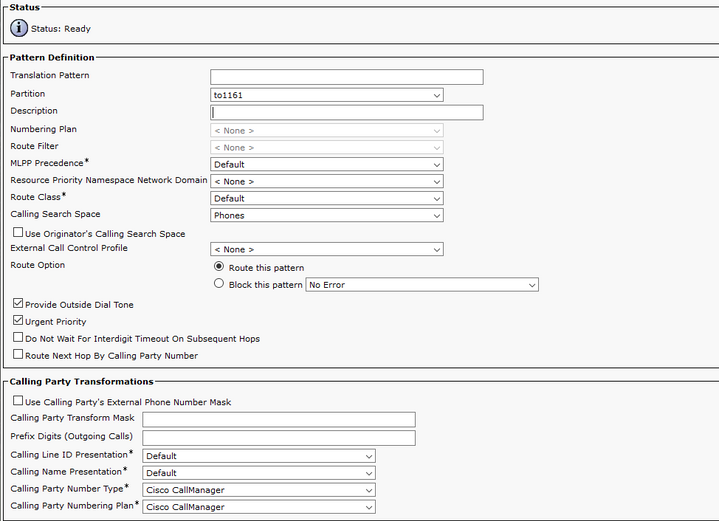Screen dimensions: 719x521
Task: Open the No Error block reason dropdown
Action: (422, 284)
